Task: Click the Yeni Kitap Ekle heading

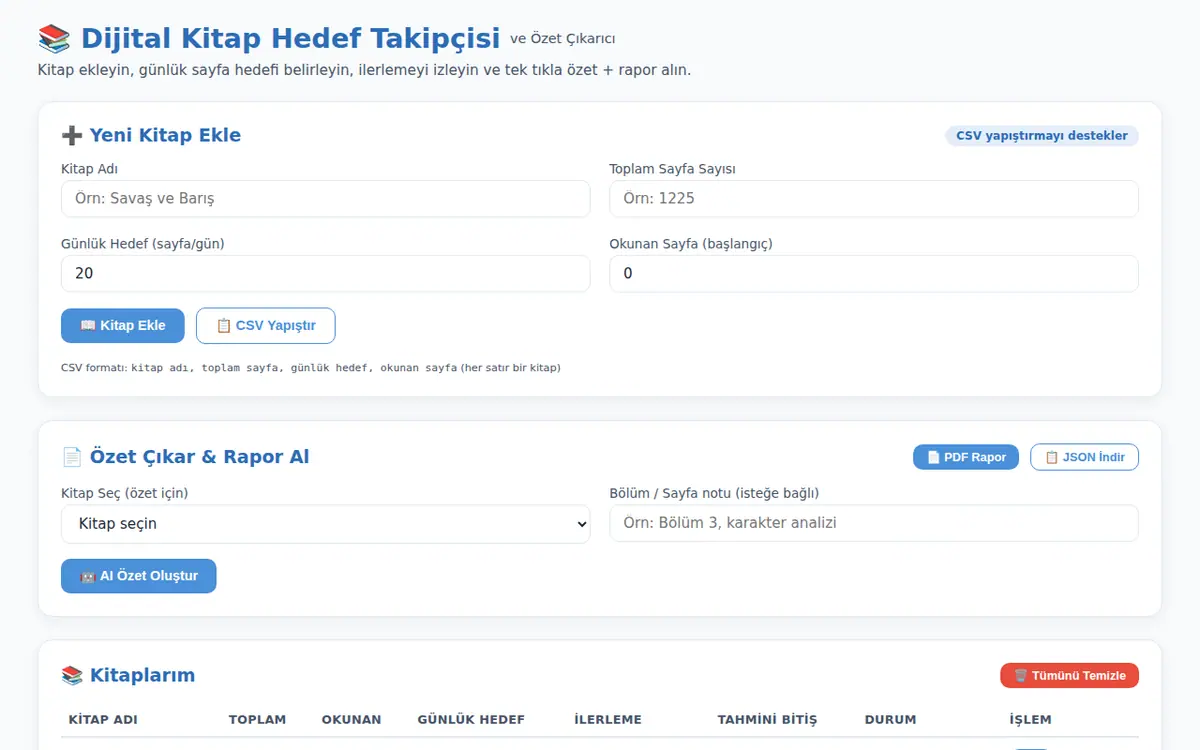Action: point(165,135)
